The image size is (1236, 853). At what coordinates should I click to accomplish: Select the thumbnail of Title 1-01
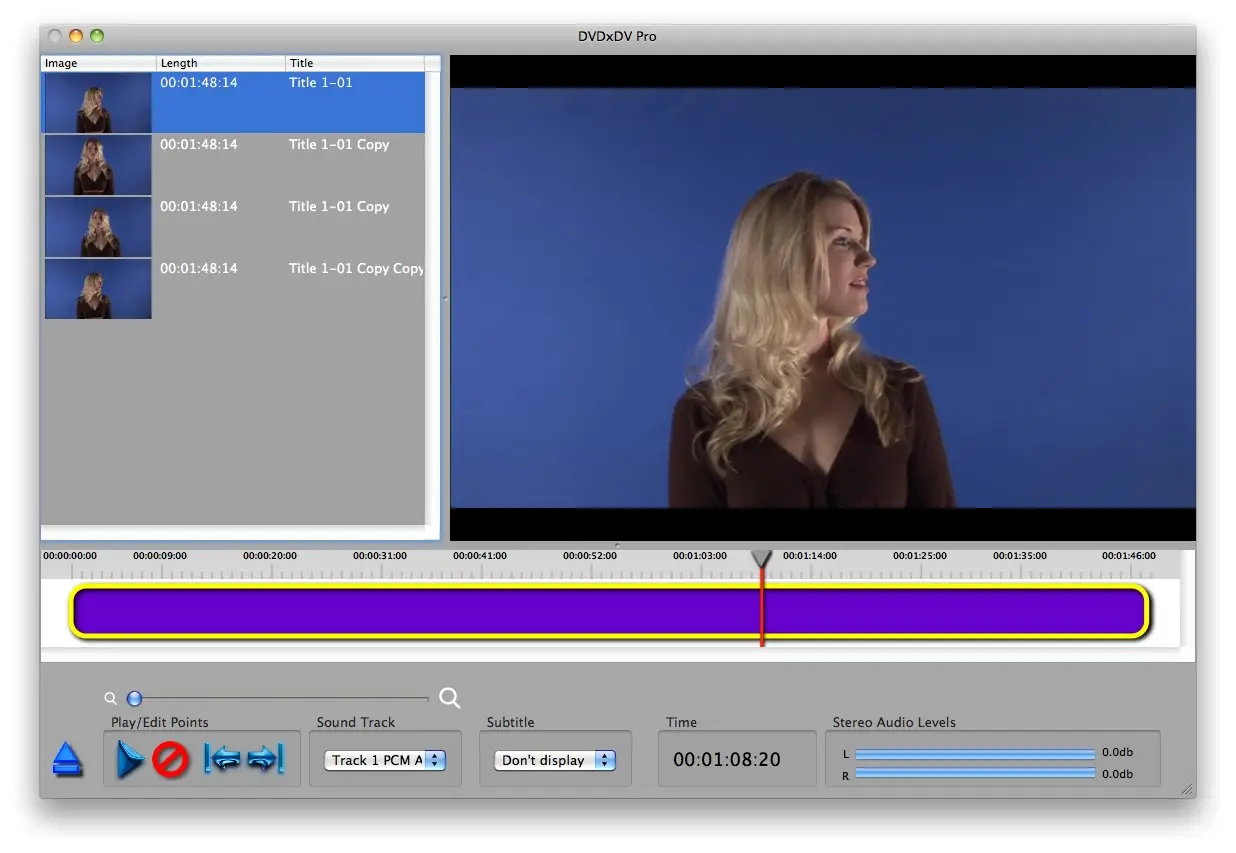[98, 102]
